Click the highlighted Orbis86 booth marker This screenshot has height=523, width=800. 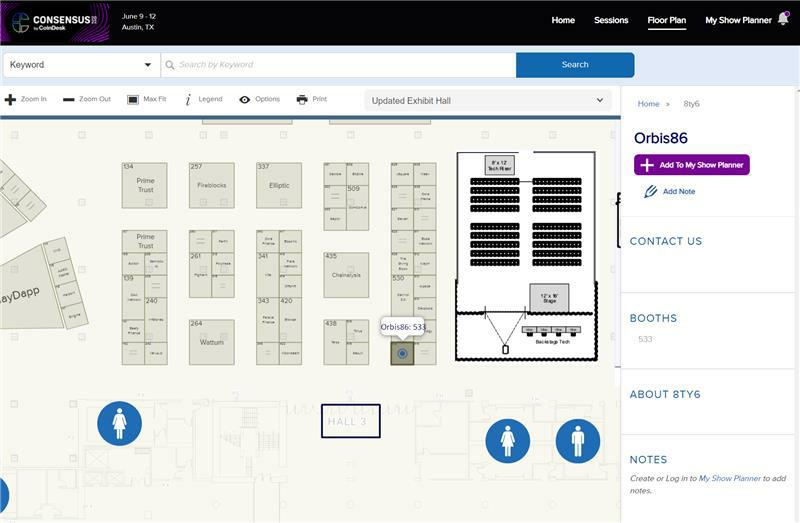(x=402, y=353)
